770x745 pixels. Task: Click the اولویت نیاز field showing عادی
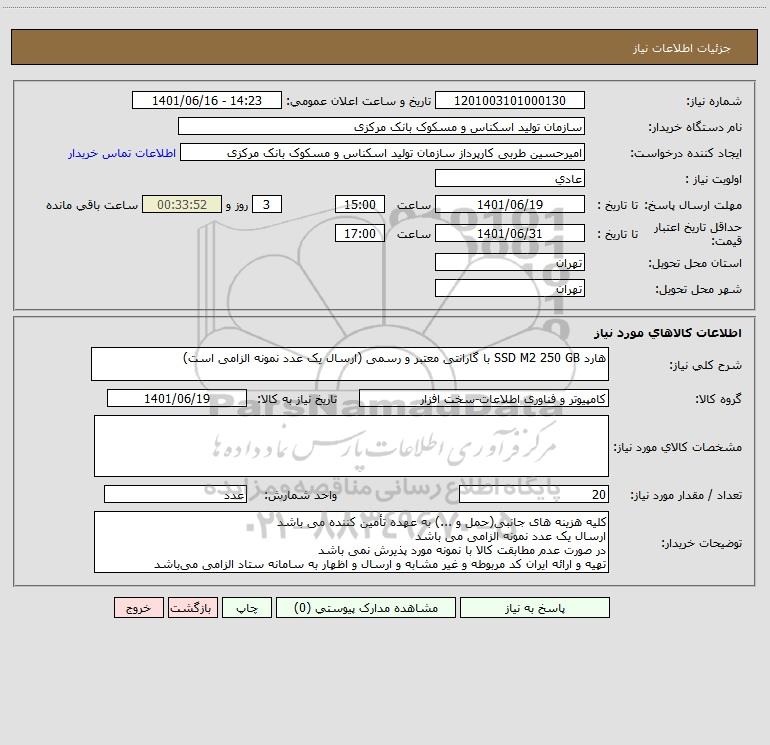510,178
